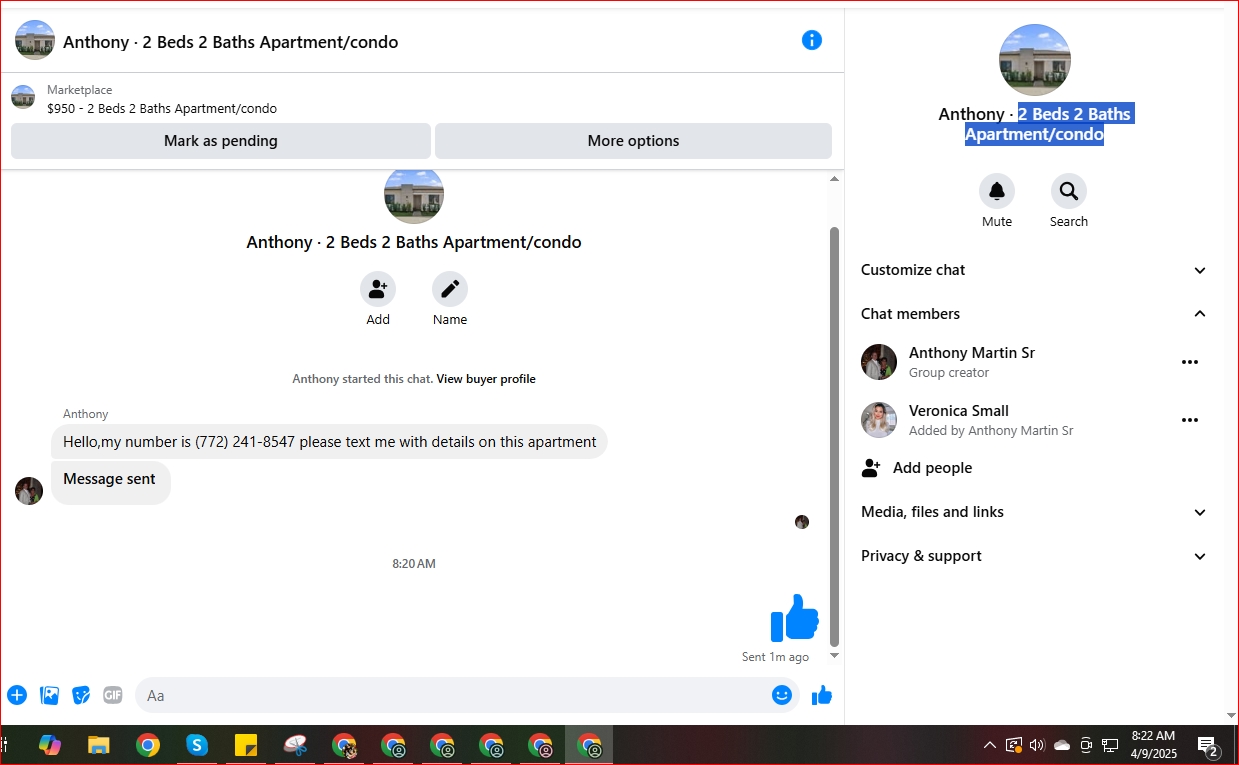Open Sticky Notes from the taskbar

click(246, 745)
